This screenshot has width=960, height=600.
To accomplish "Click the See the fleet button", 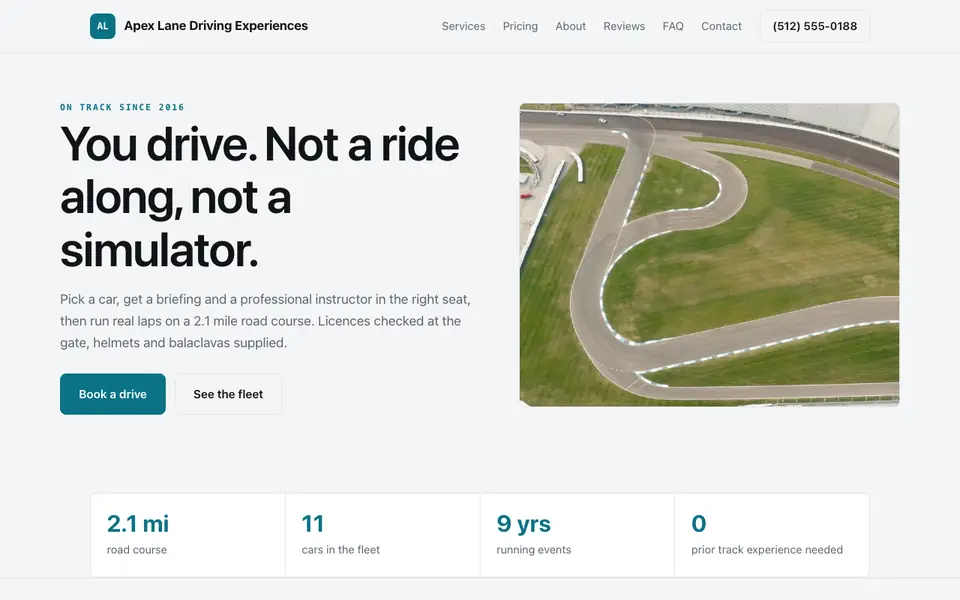I will tap(228, 394).
